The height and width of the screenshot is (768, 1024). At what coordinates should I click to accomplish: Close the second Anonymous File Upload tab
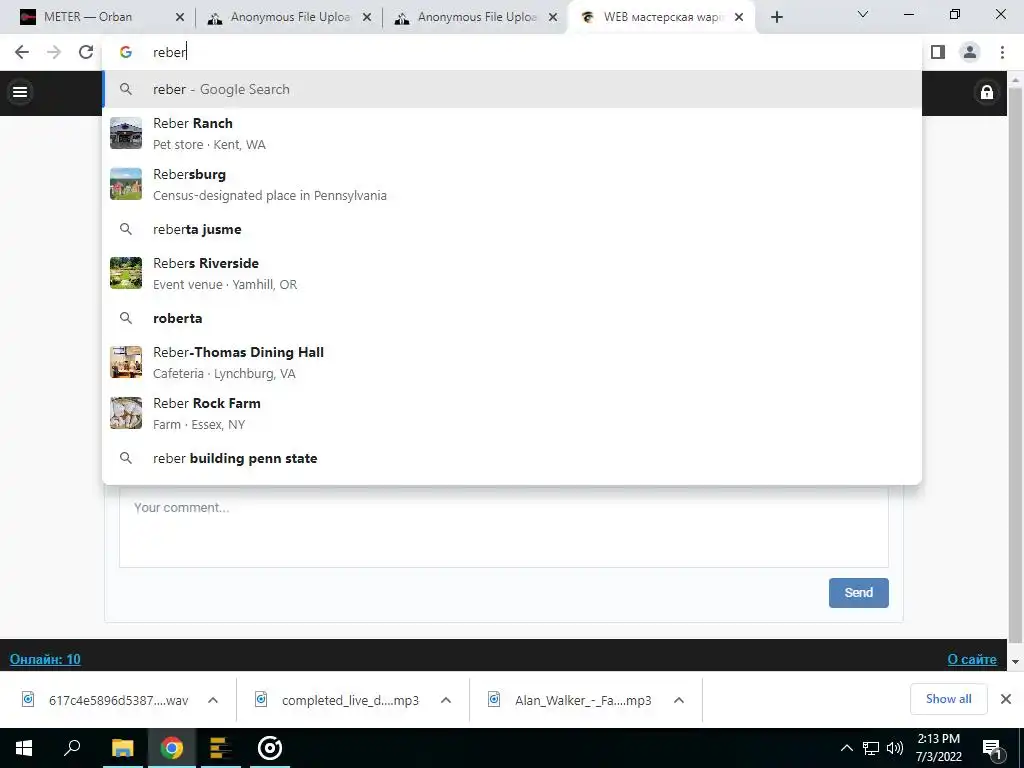[553, 18]
